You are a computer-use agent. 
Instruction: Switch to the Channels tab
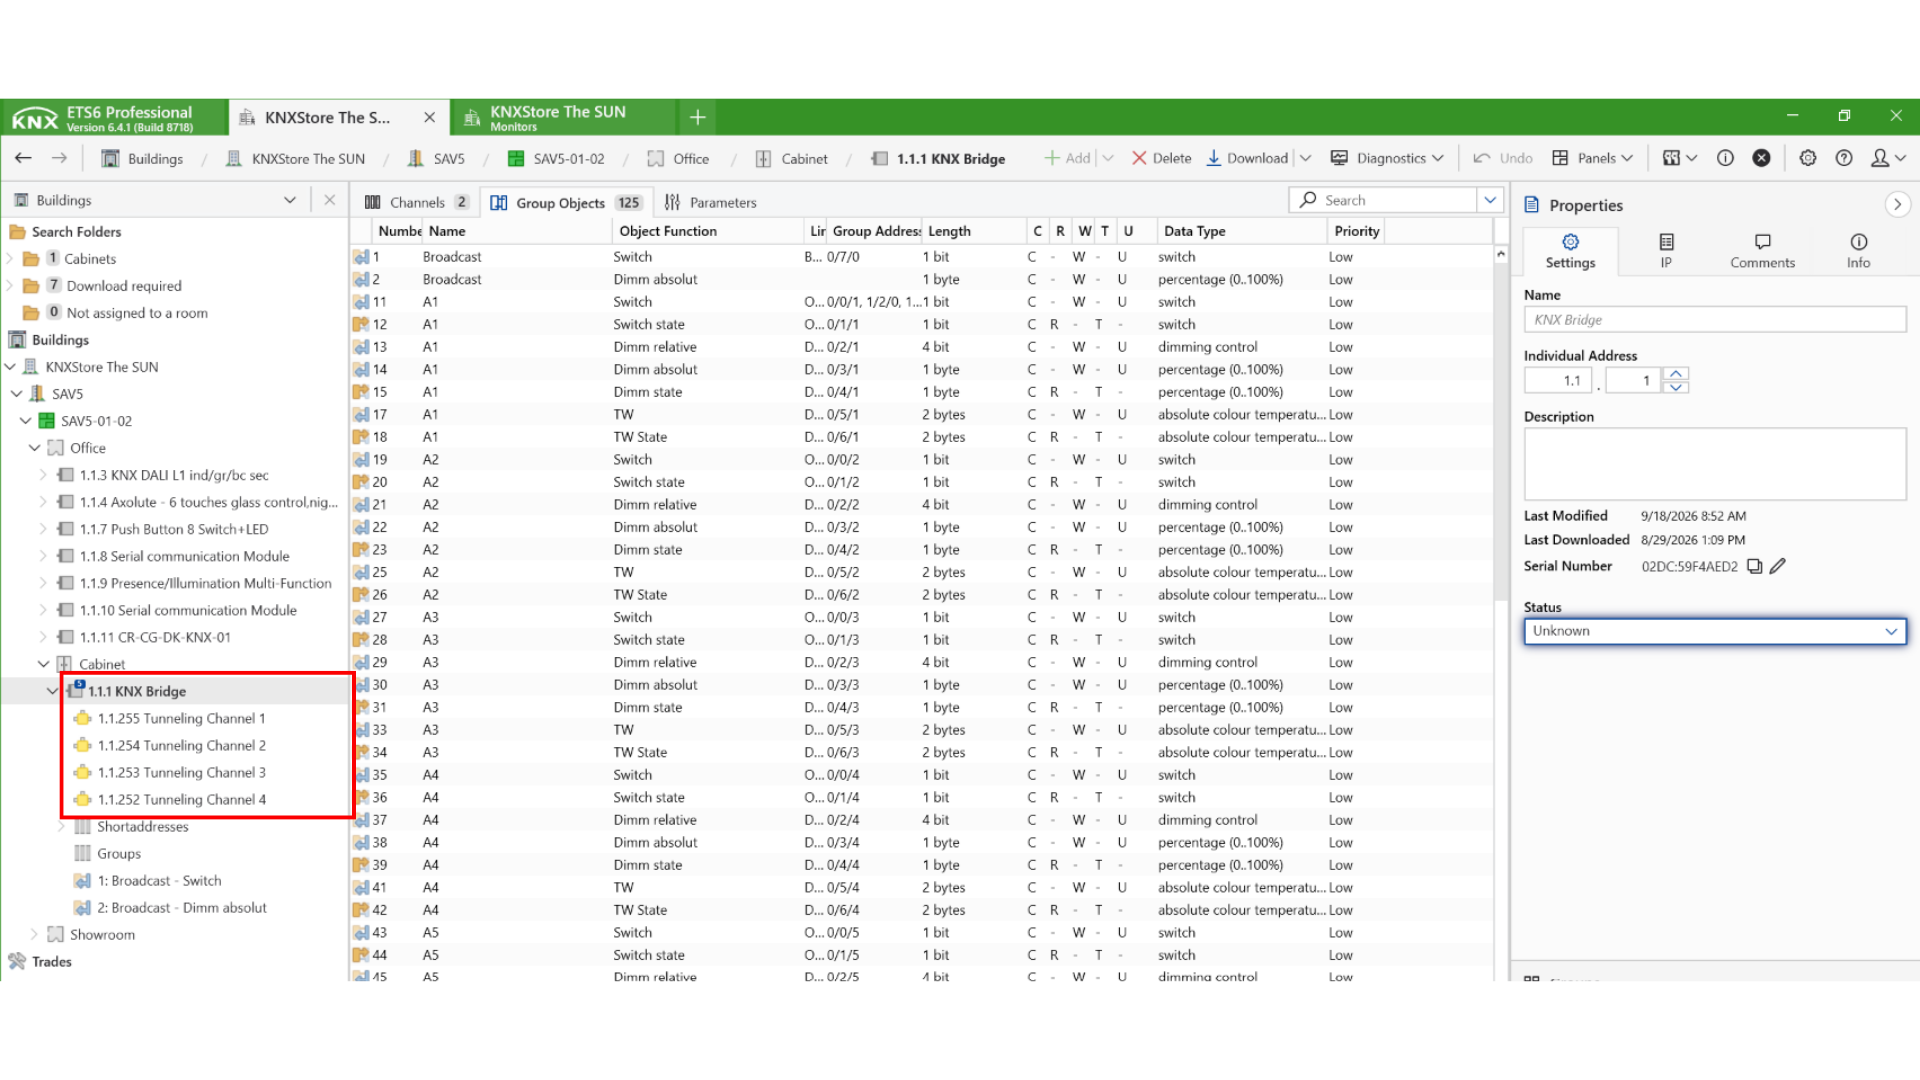point(416,202)
